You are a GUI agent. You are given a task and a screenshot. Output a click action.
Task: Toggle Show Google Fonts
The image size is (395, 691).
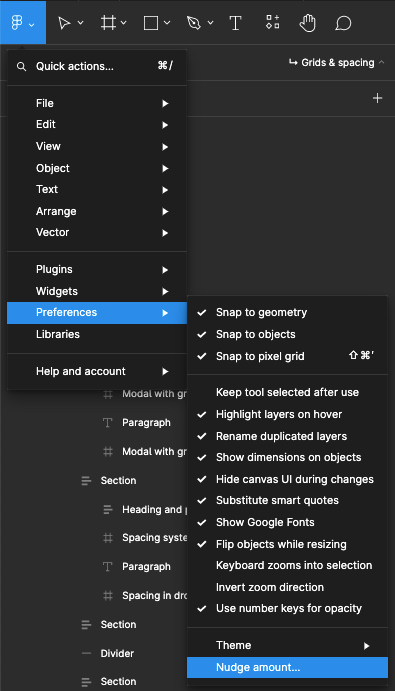pos(287,522)
